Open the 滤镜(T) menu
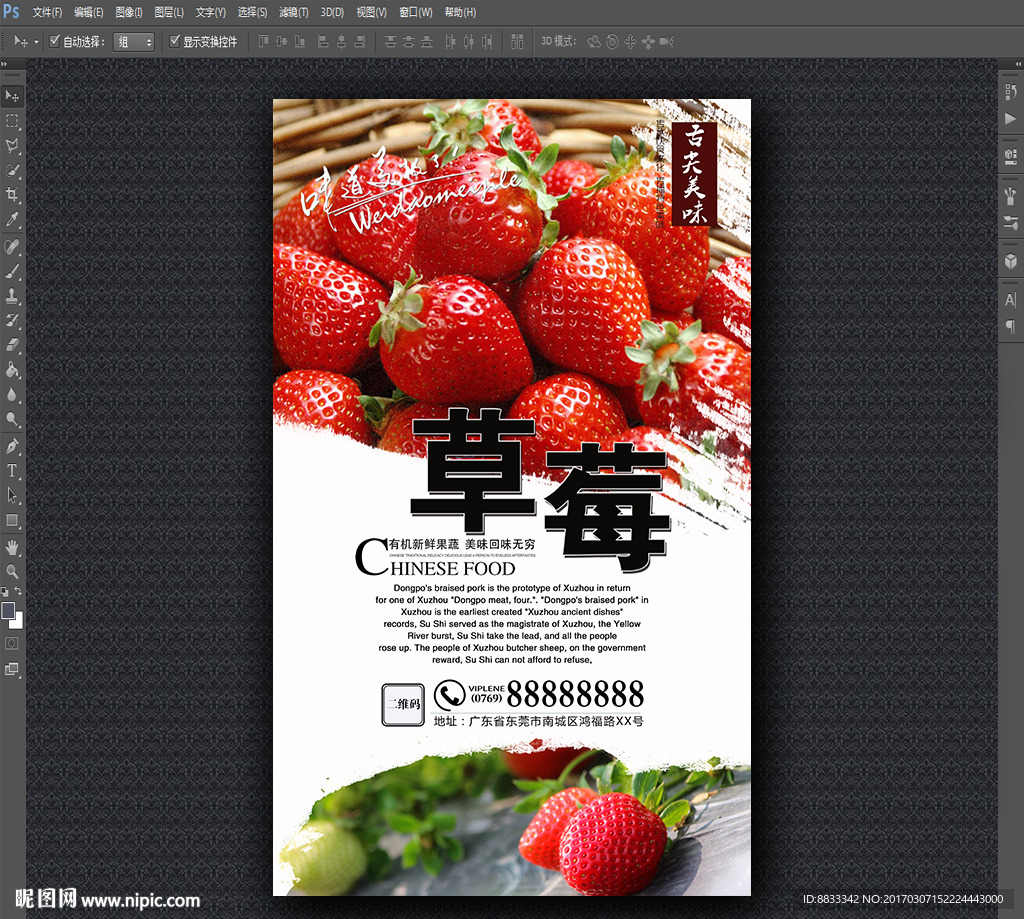The image size is (1024, 919). tap(293, 12)
